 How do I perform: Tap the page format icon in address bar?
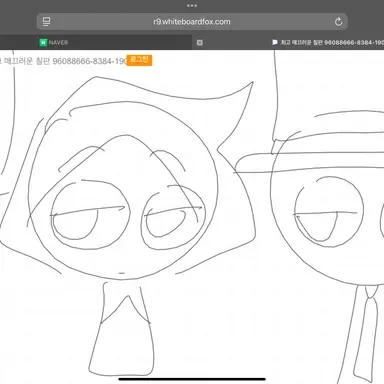(x=46, y=22)
